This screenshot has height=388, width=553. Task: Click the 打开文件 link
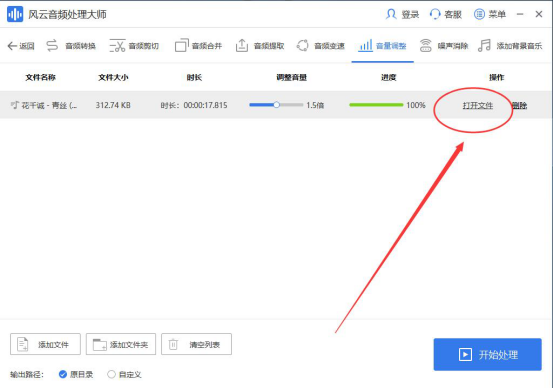tap(478, 105)
